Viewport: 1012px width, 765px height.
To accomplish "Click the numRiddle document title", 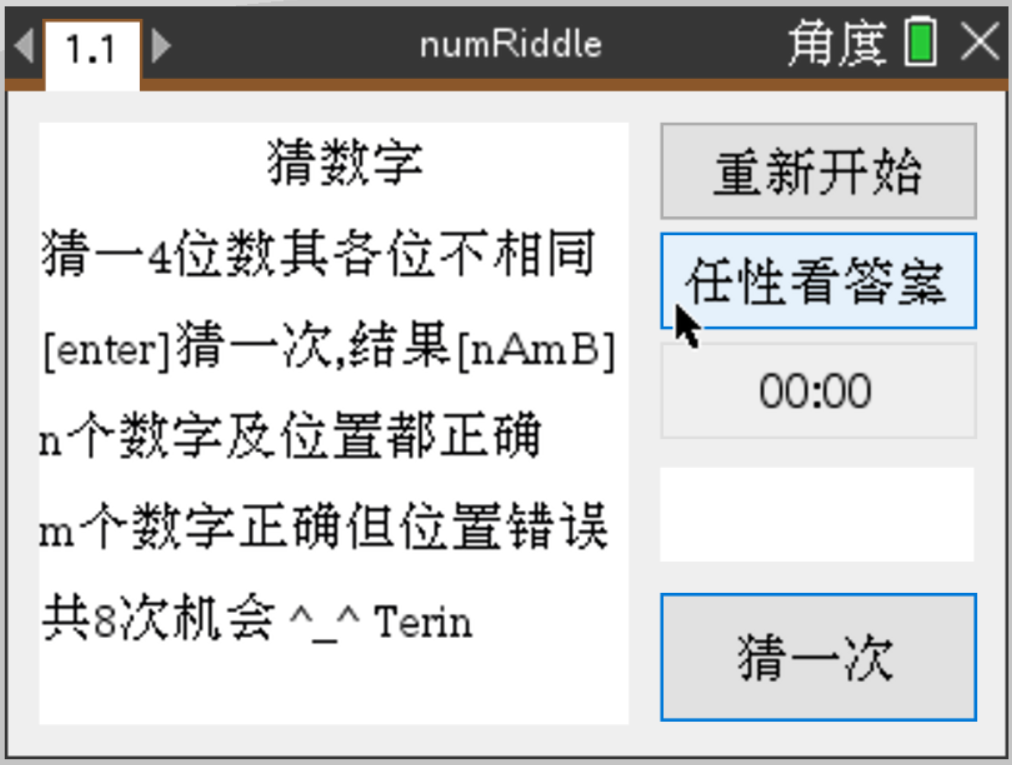I will [511, 45].
